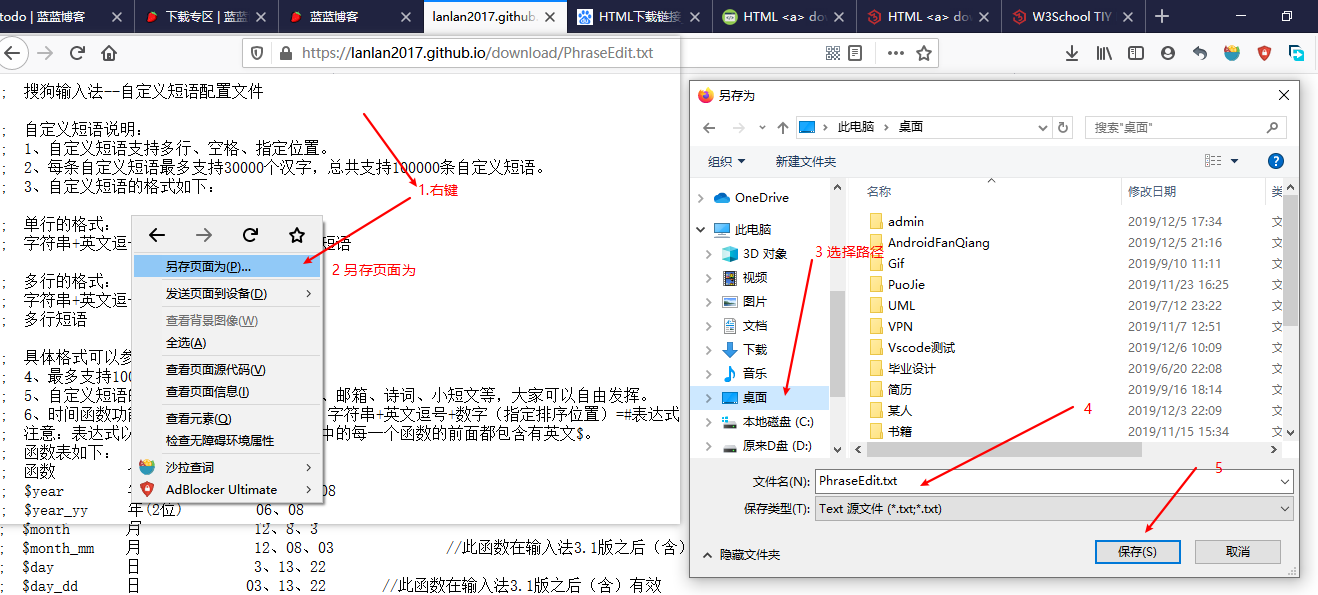Choose 查看元素(Q) in context menu
Screen dimensions: 1318x595
tap(227, 419)
